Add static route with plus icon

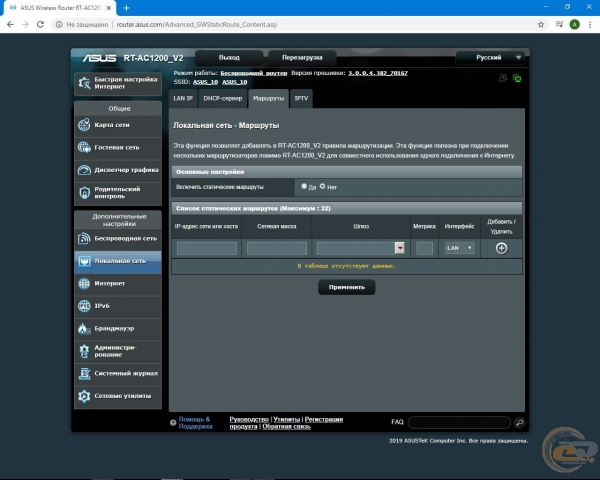(x=501, y=248)
